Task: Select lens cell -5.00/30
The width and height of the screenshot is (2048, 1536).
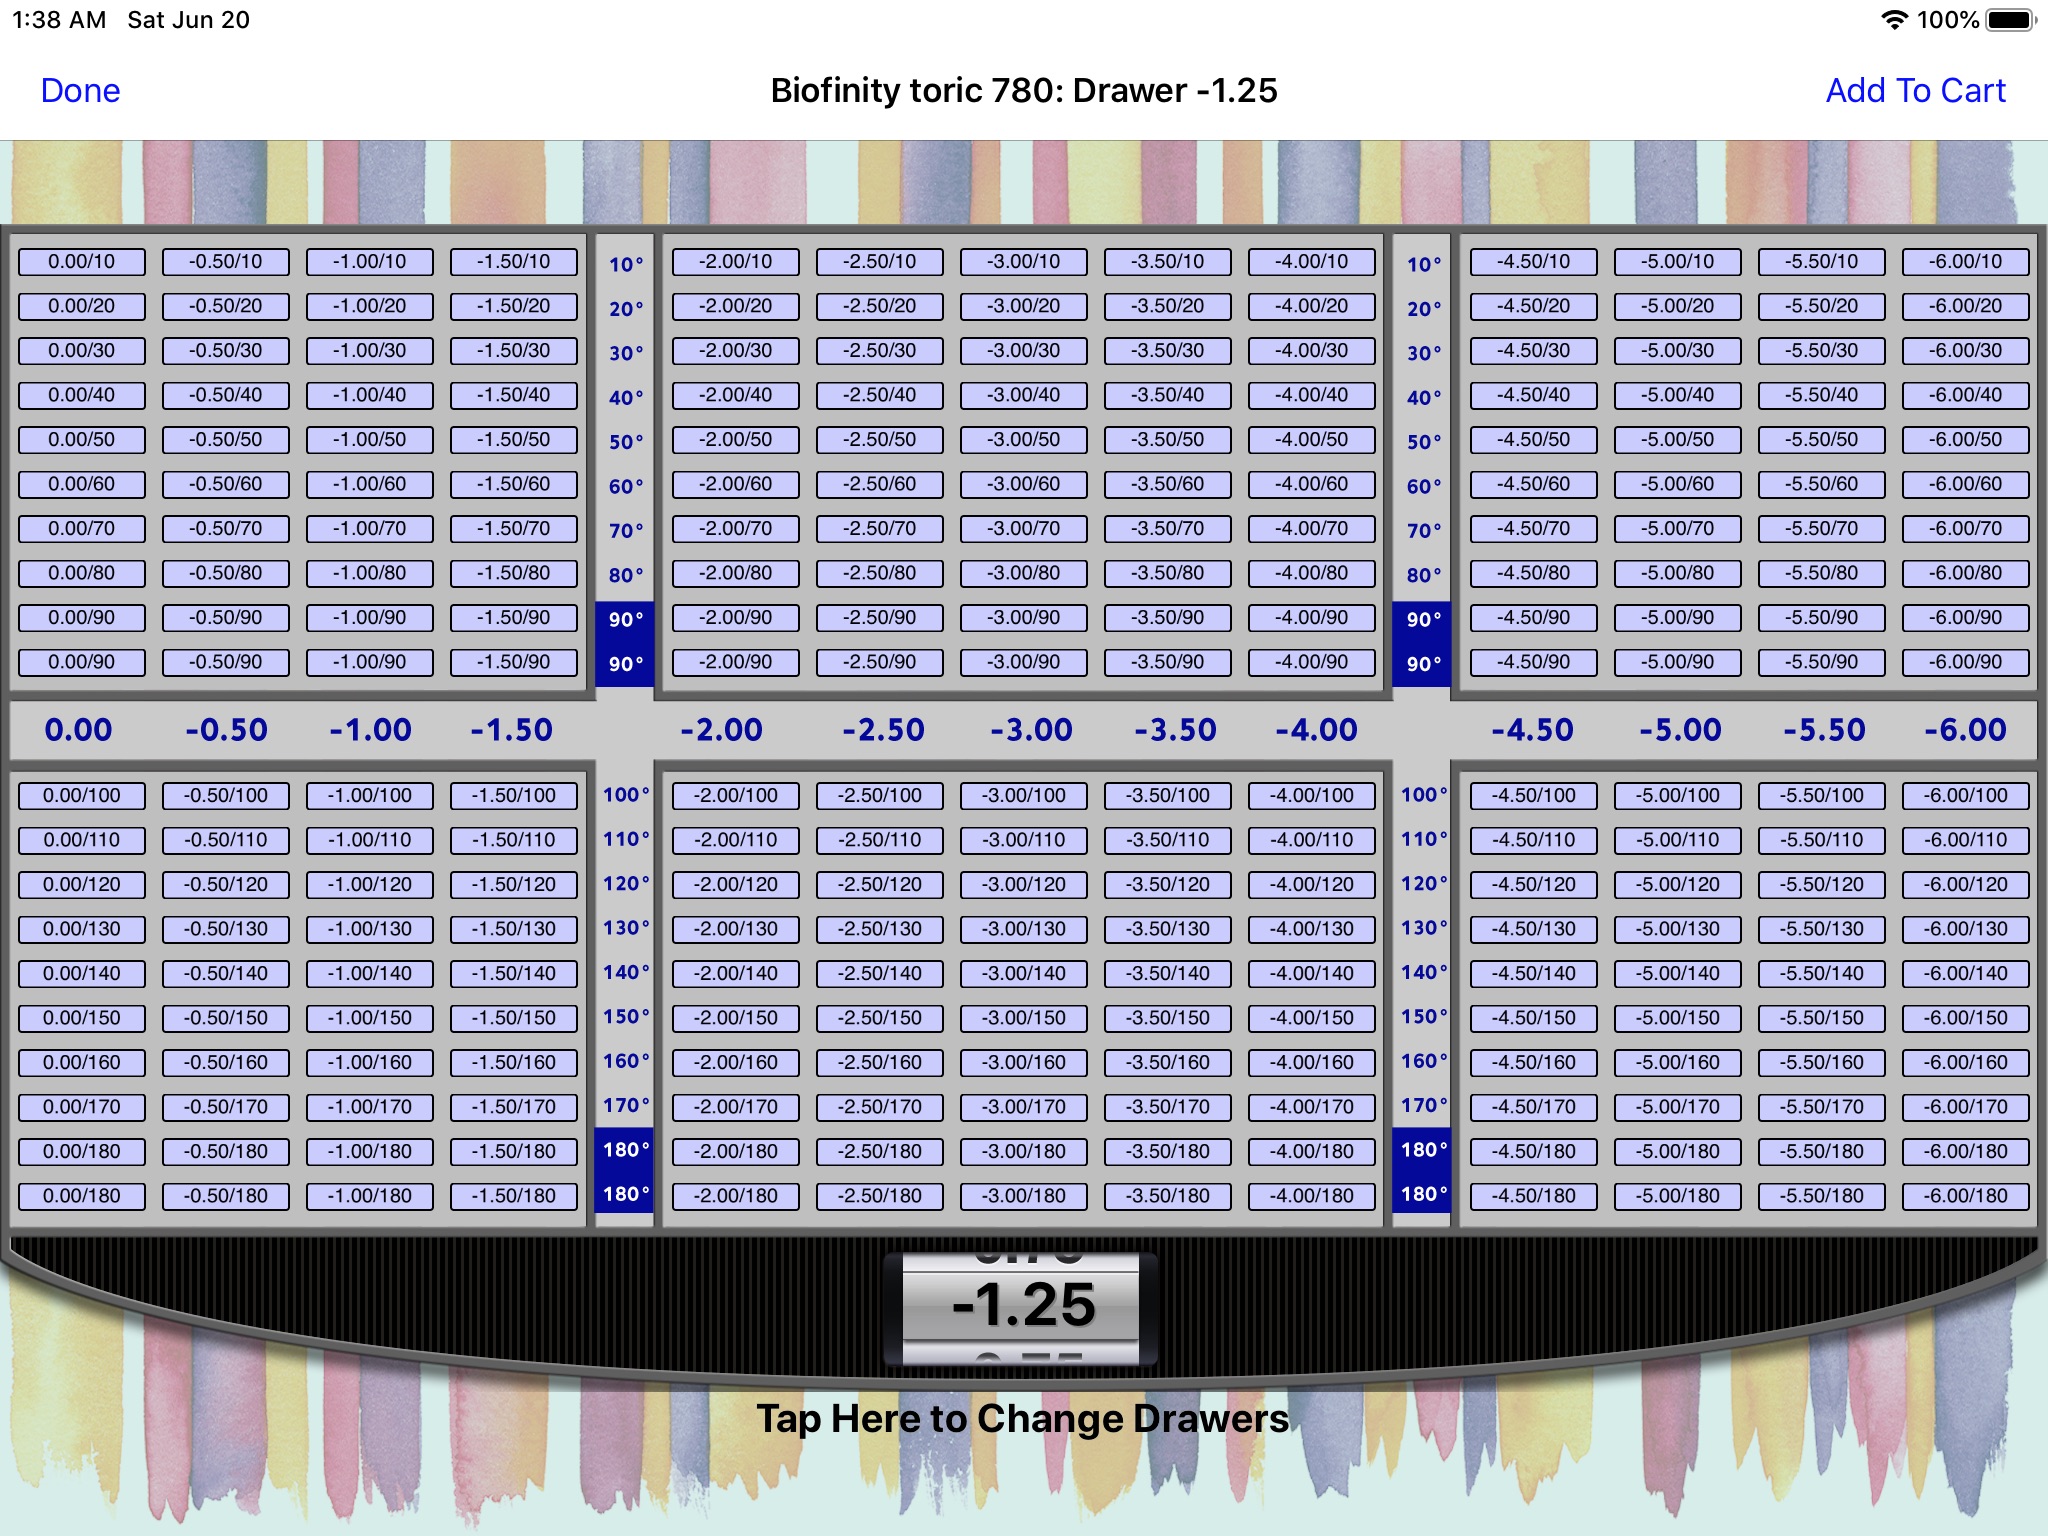Action: (x=1678, y=351)
